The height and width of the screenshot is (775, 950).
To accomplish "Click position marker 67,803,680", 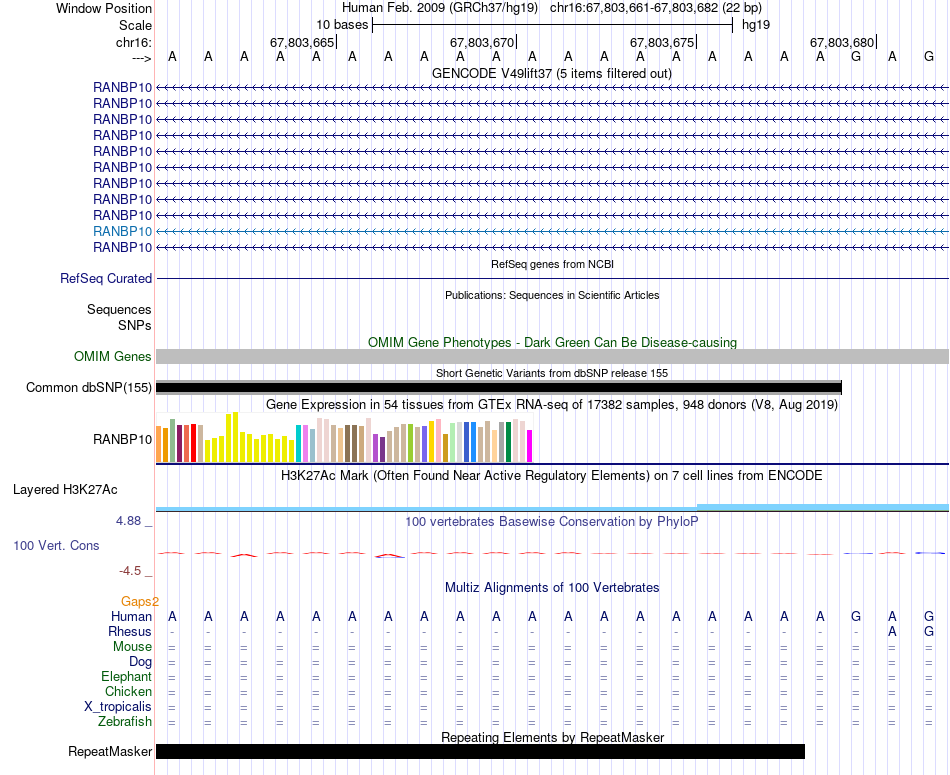I will 842,42.
